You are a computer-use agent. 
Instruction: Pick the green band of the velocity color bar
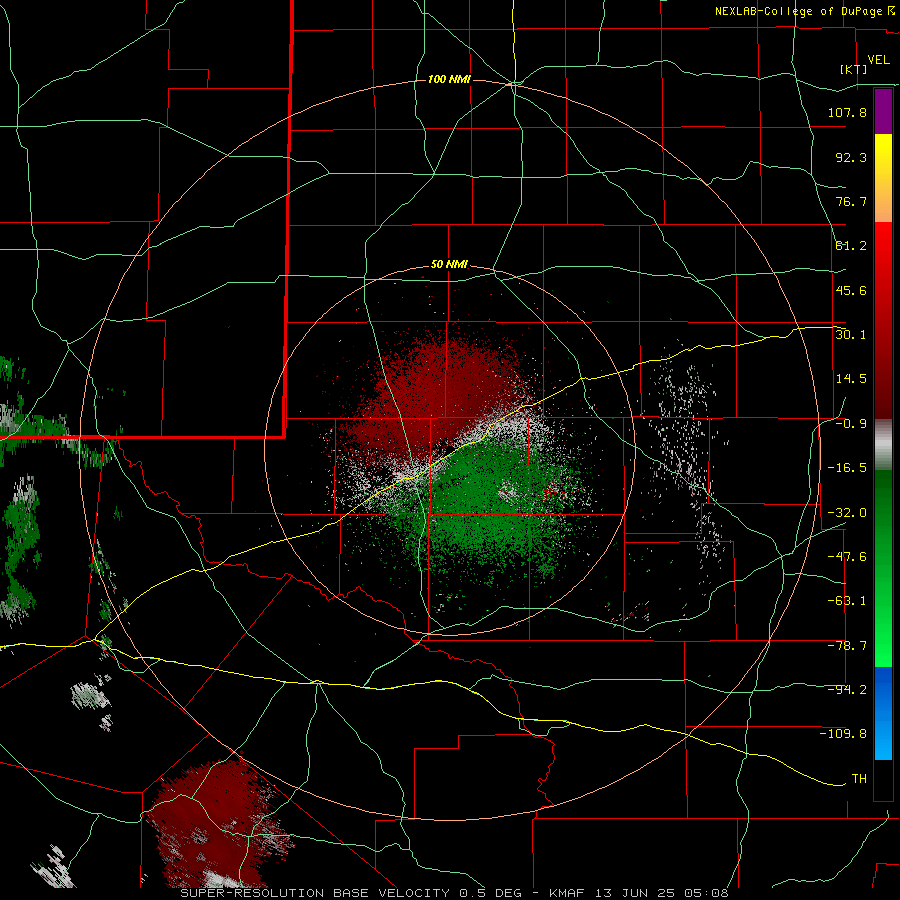click(x=883, y=568)
